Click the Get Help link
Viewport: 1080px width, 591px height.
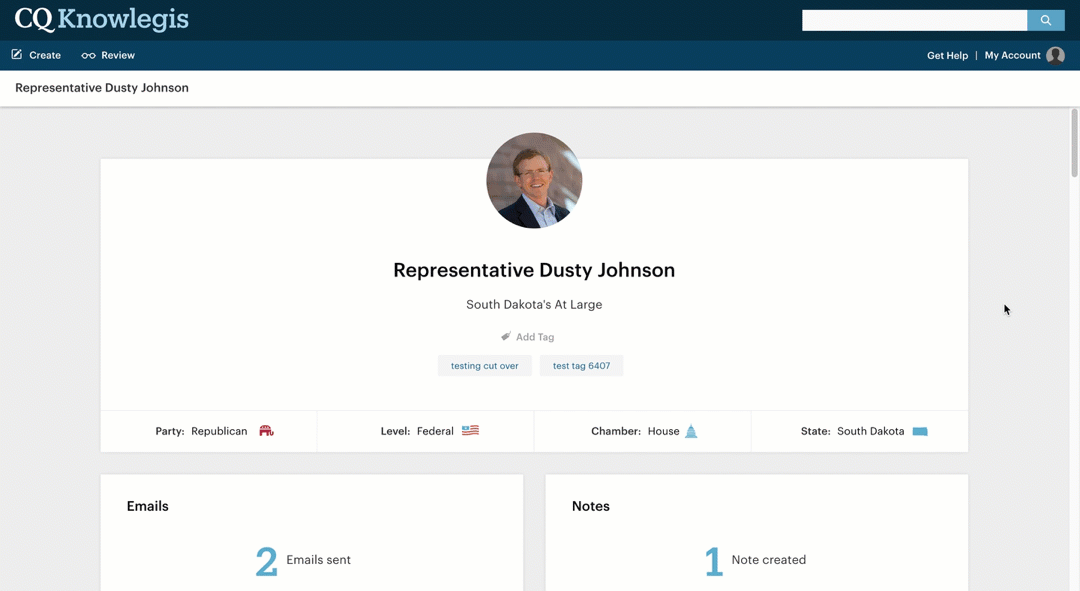pos(947,56)
